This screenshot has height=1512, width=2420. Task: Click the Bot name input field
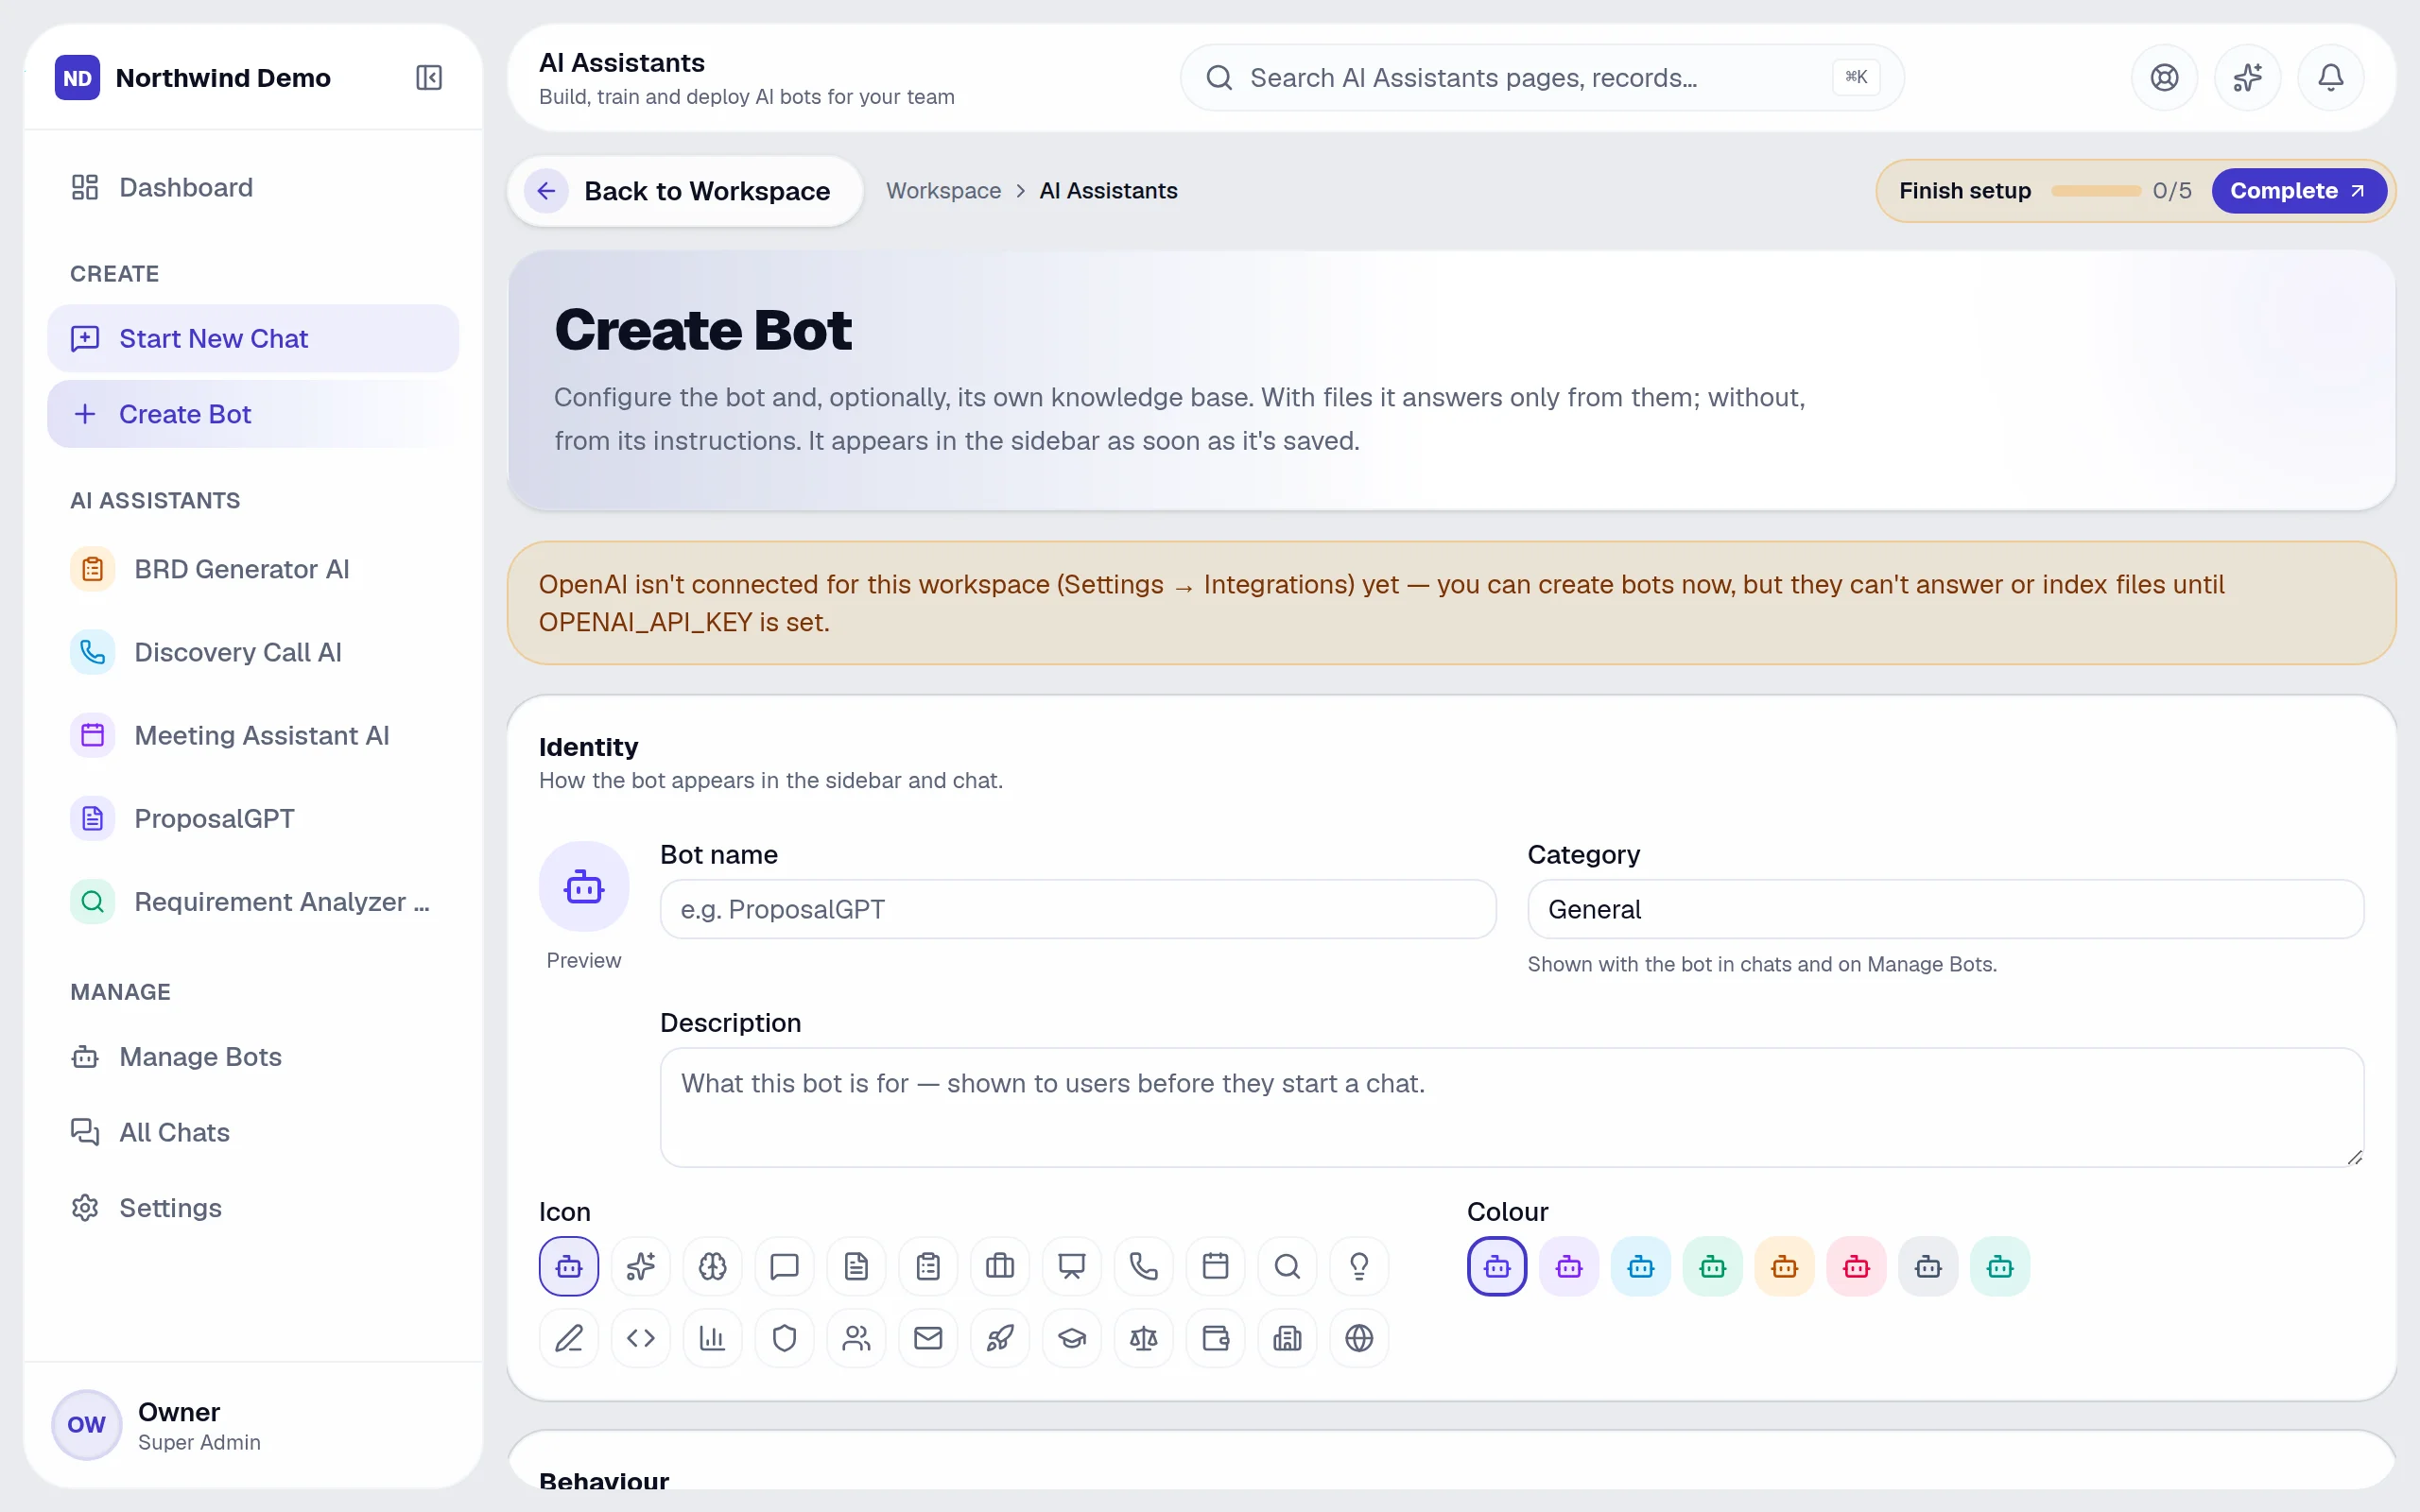1078,909
